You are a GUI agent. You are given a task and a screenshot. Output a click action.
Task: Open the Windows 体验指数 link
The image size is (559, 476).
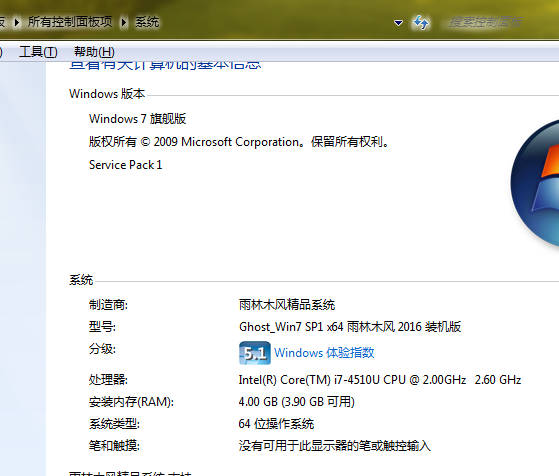(x=324, y=353)
